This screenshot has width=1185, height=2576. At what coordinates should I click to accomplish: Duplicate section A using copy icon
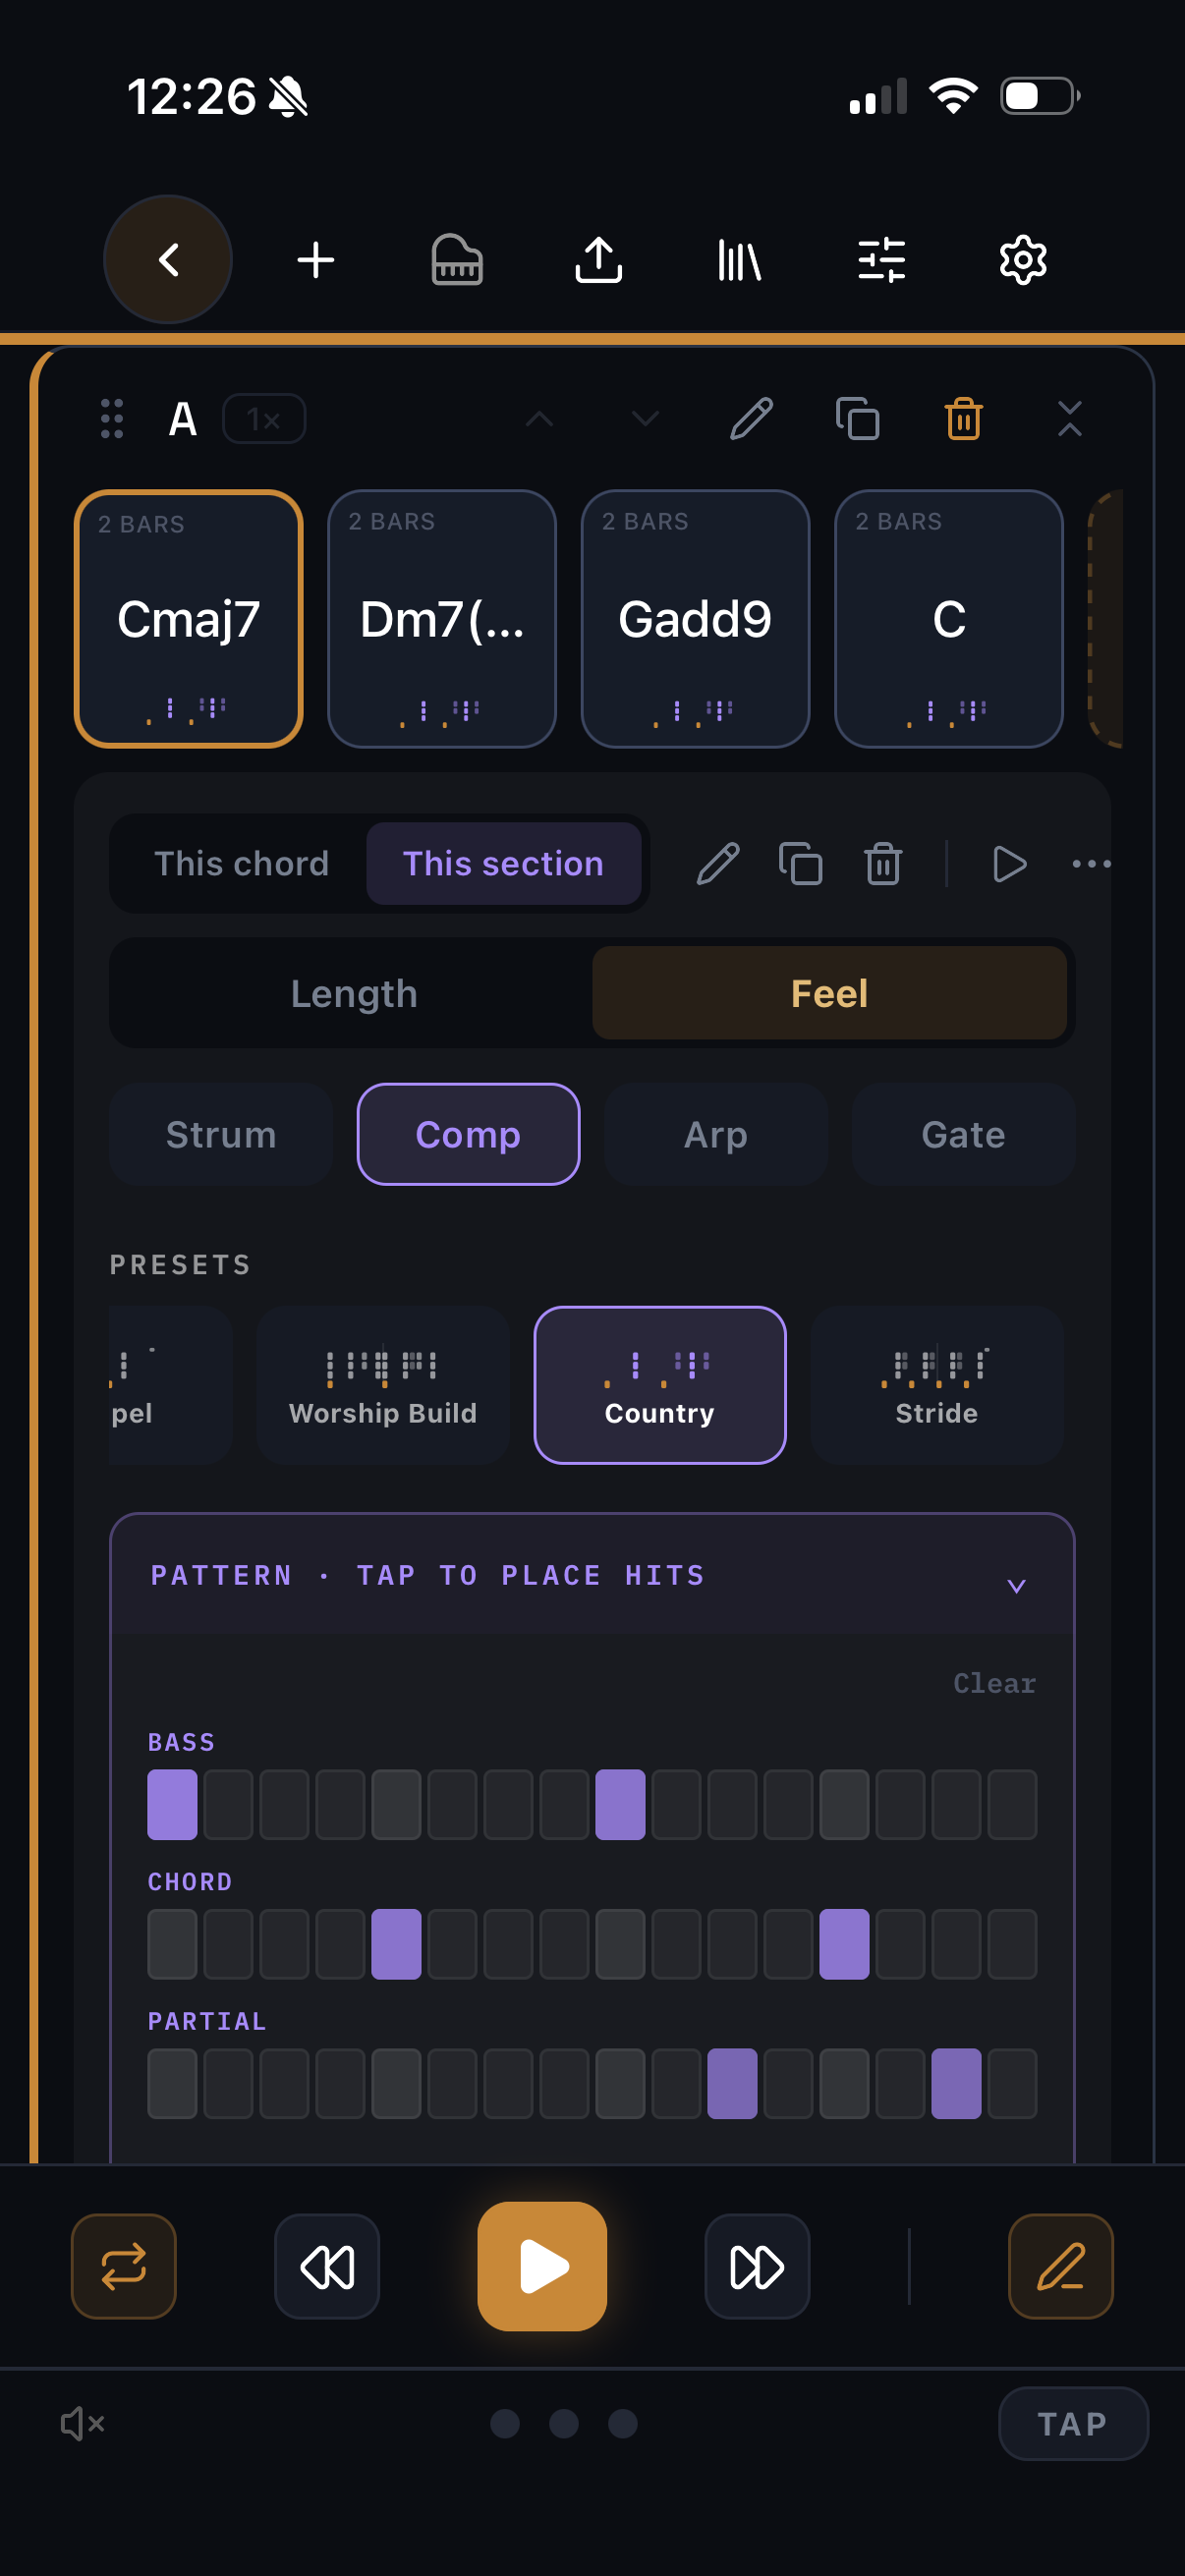coord(858,419)
